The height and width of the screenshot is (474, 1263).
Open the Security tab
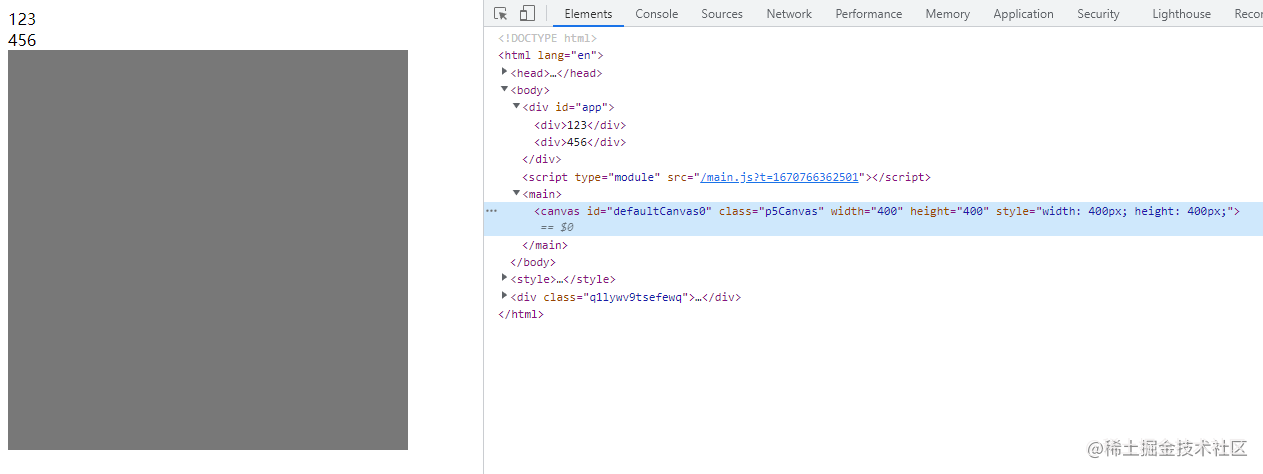pyautogui.click(x=1098, y=14)
